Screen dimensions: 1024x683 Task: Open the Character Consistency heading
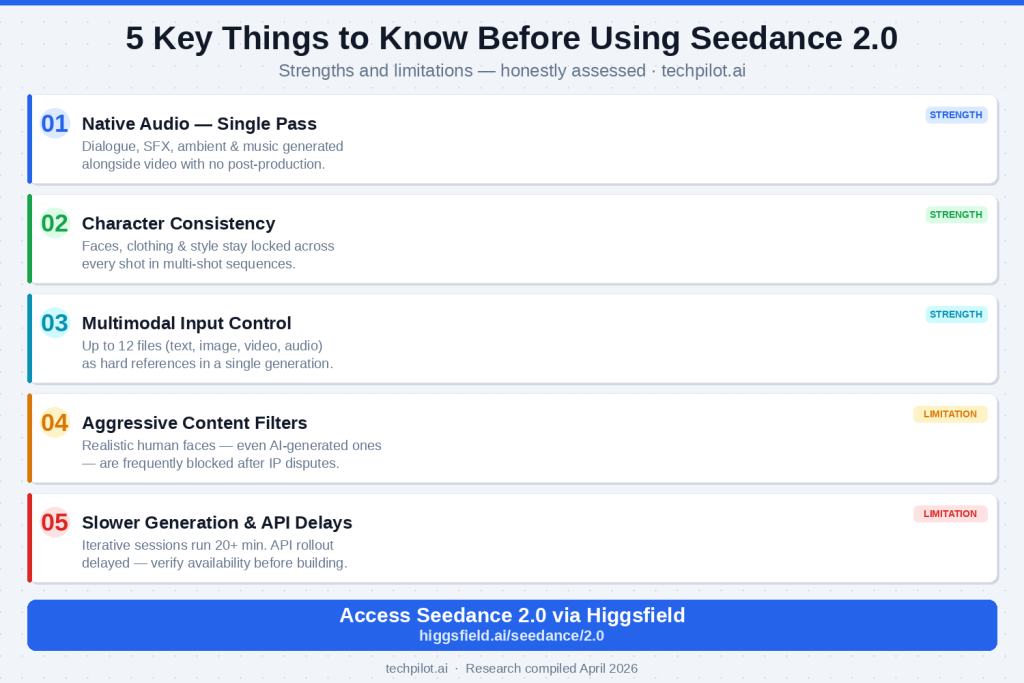pos(178,223)
